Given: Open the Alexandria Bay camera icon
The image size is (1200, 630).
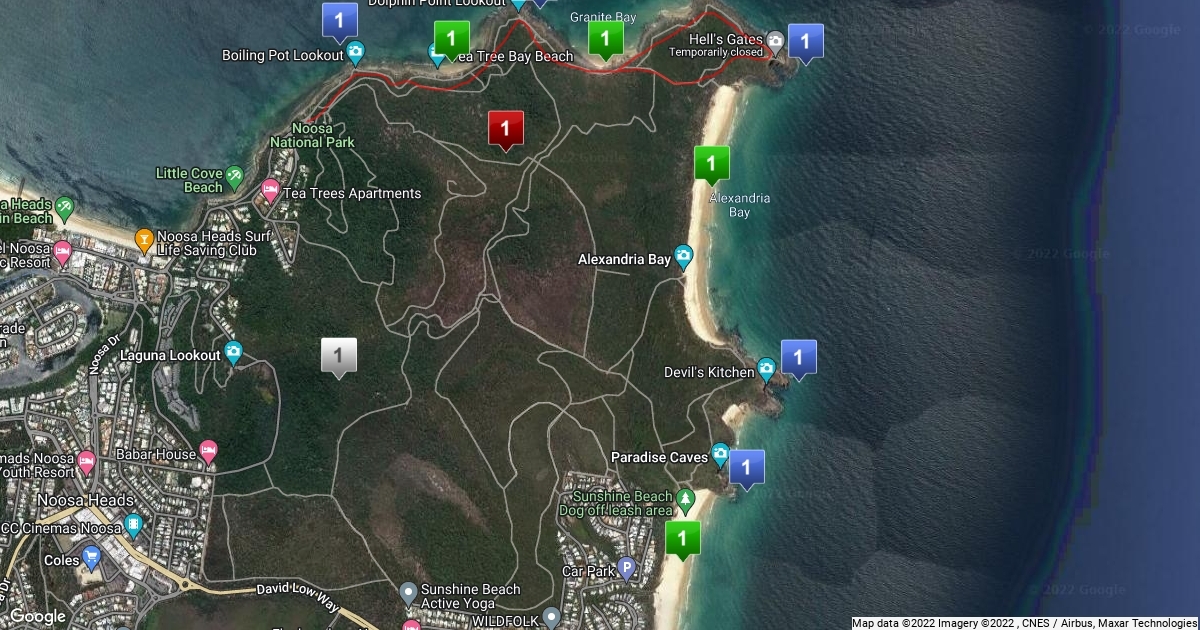Looking at the screenshot, I should (x=684, y=256).
